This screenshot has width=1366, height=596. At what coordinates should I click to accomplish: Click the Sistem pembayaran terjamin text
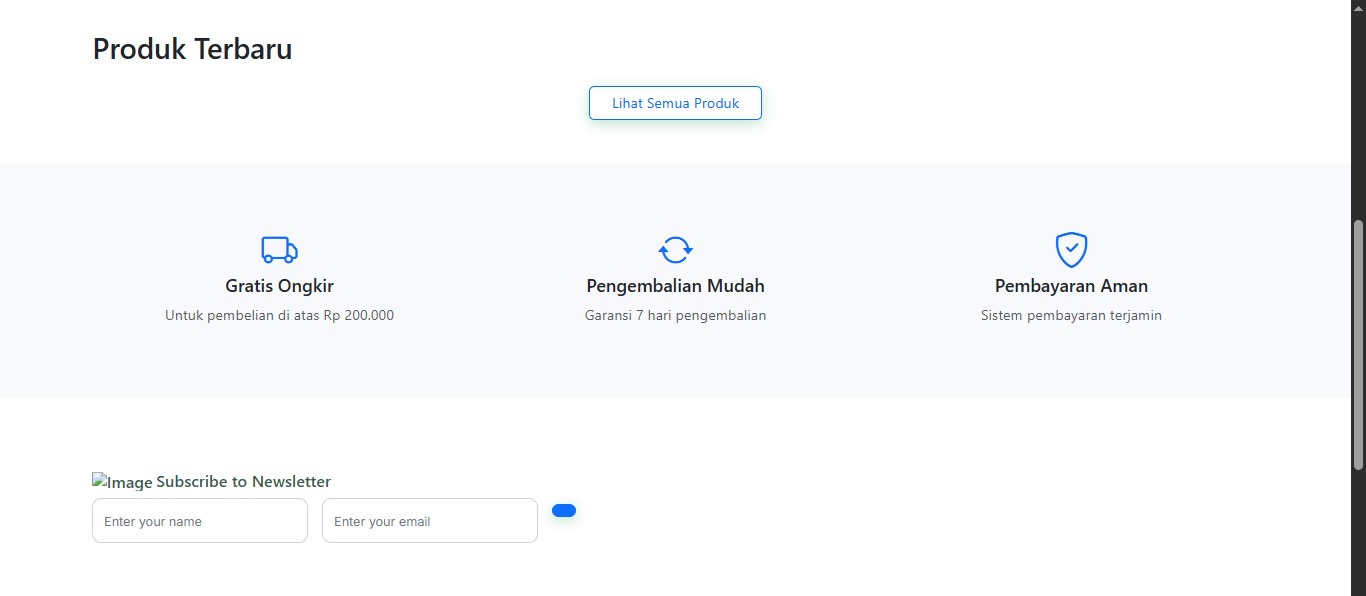point(1071,316)
